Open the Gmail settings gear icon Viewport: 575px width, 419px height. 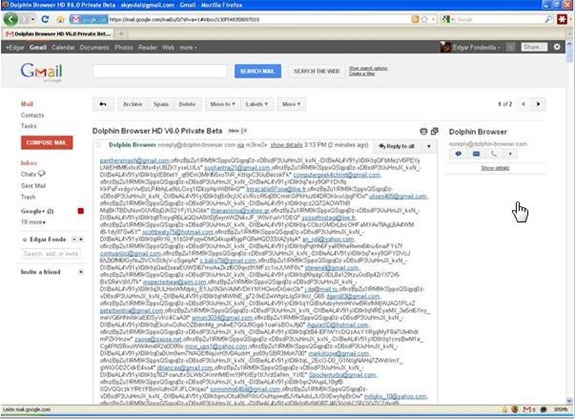[x=557, y=47]
